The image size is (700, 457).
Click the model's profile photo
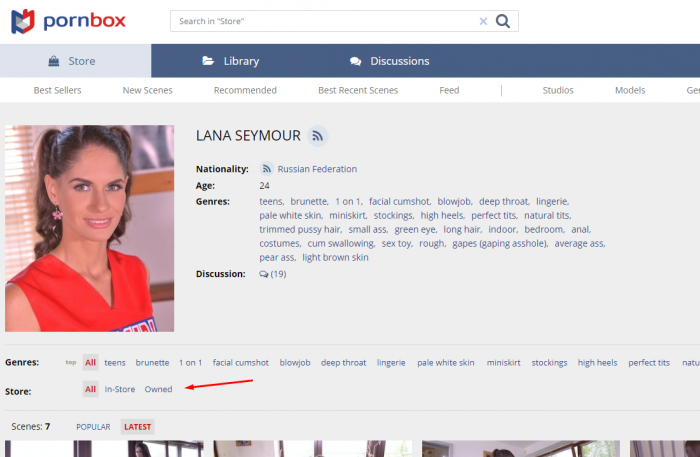(89, 228)
